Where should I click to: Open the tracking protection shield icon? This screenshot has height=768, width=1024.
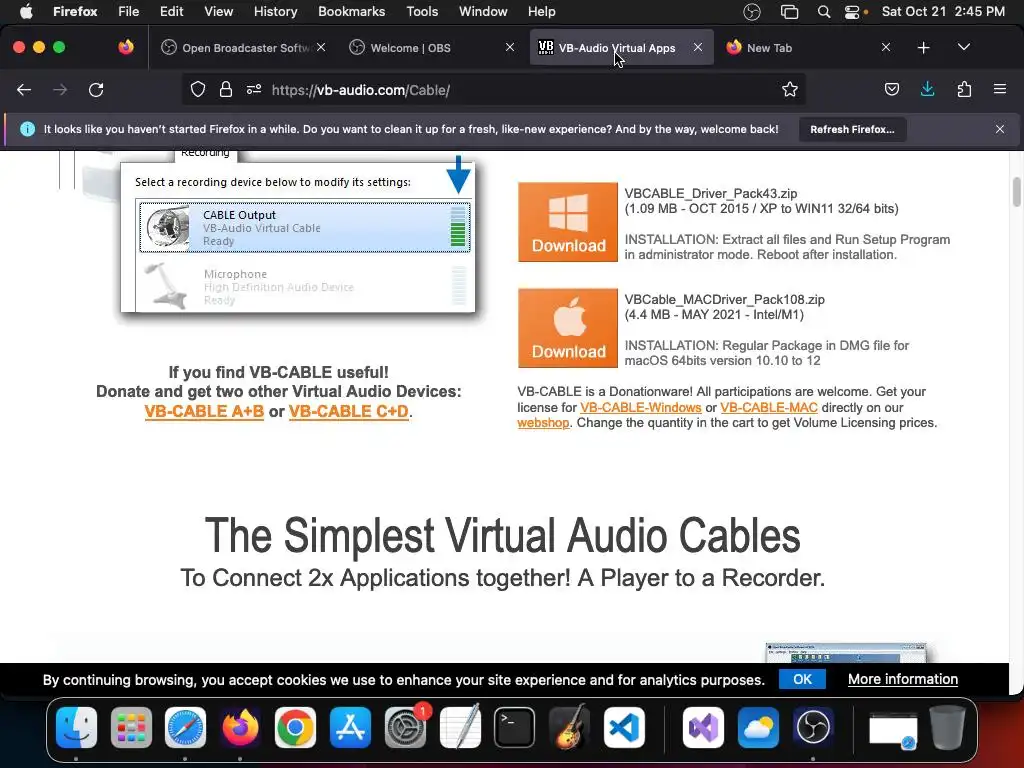[198, 89]
